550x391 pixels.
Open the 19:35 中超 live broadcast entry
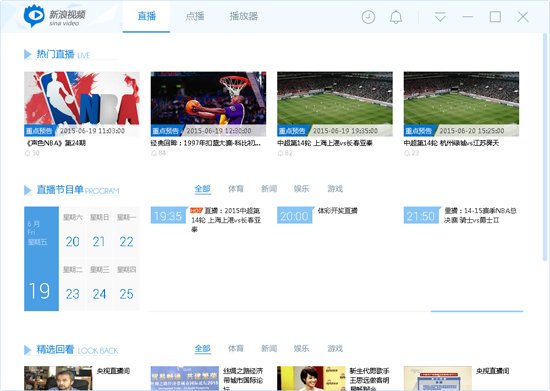206,220
